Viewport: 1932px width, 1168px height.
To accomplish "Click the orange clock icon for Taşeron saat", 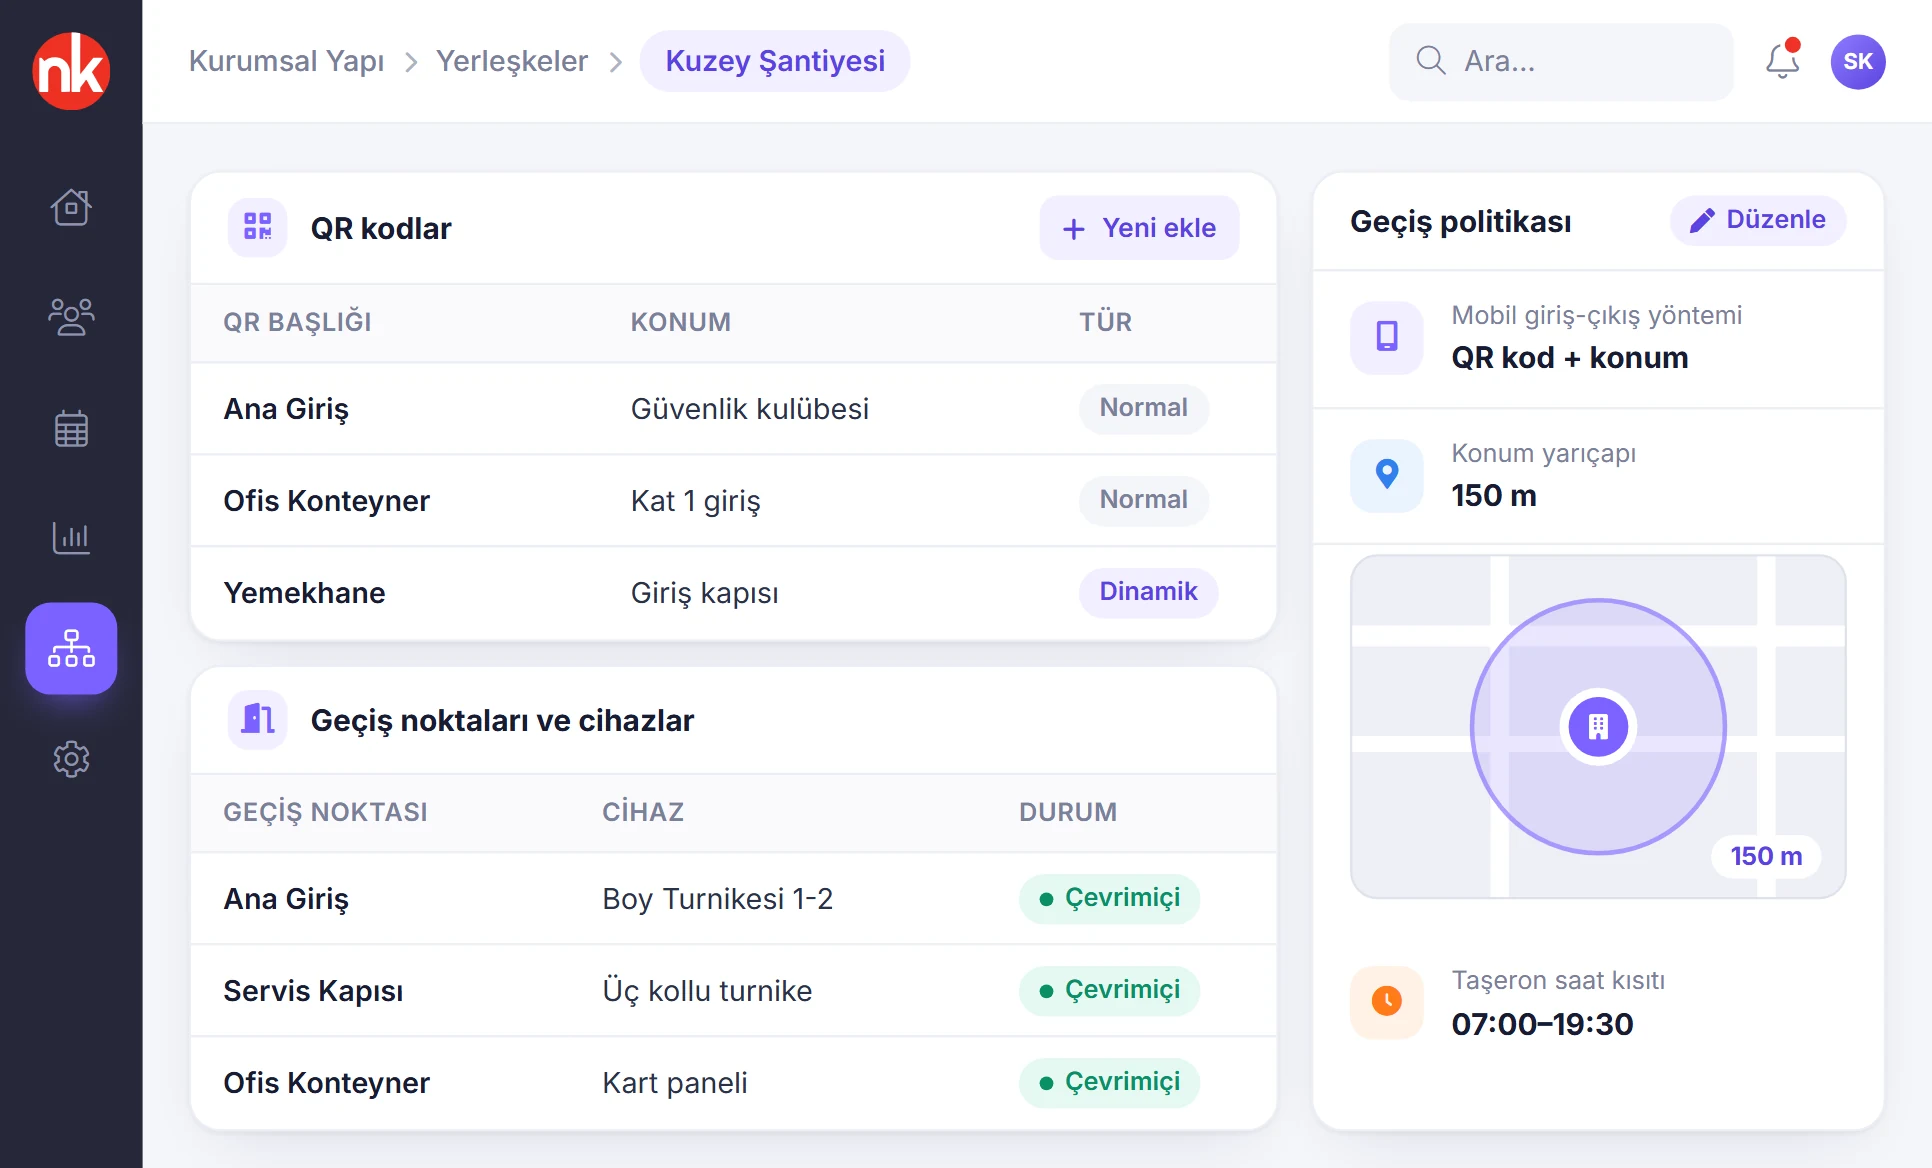I will point(1387,1001).
